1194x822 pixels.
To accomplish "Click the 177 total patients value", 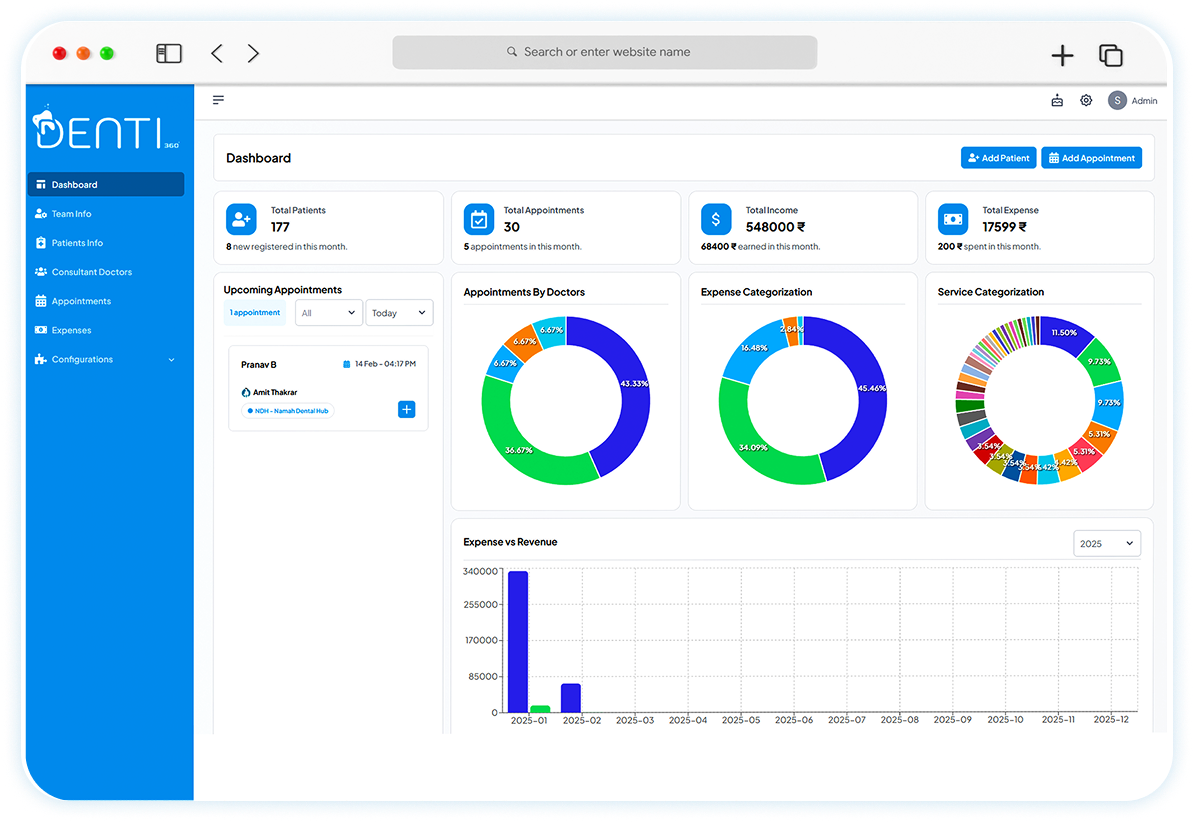I will click(x=280, y=227).
